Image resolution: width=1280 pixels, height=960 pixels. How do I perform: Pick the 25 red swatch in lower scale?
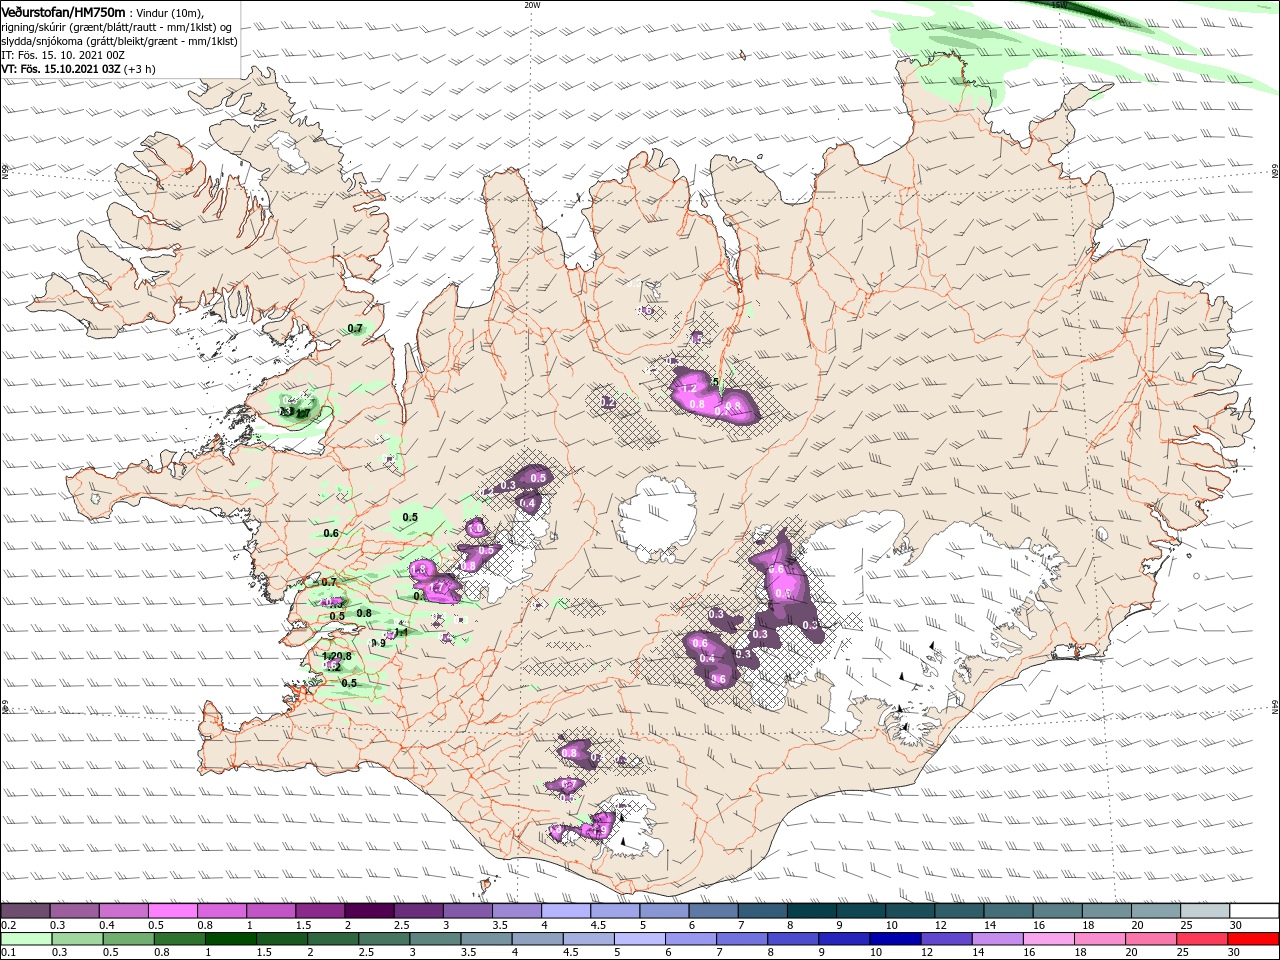[1203, 939]
